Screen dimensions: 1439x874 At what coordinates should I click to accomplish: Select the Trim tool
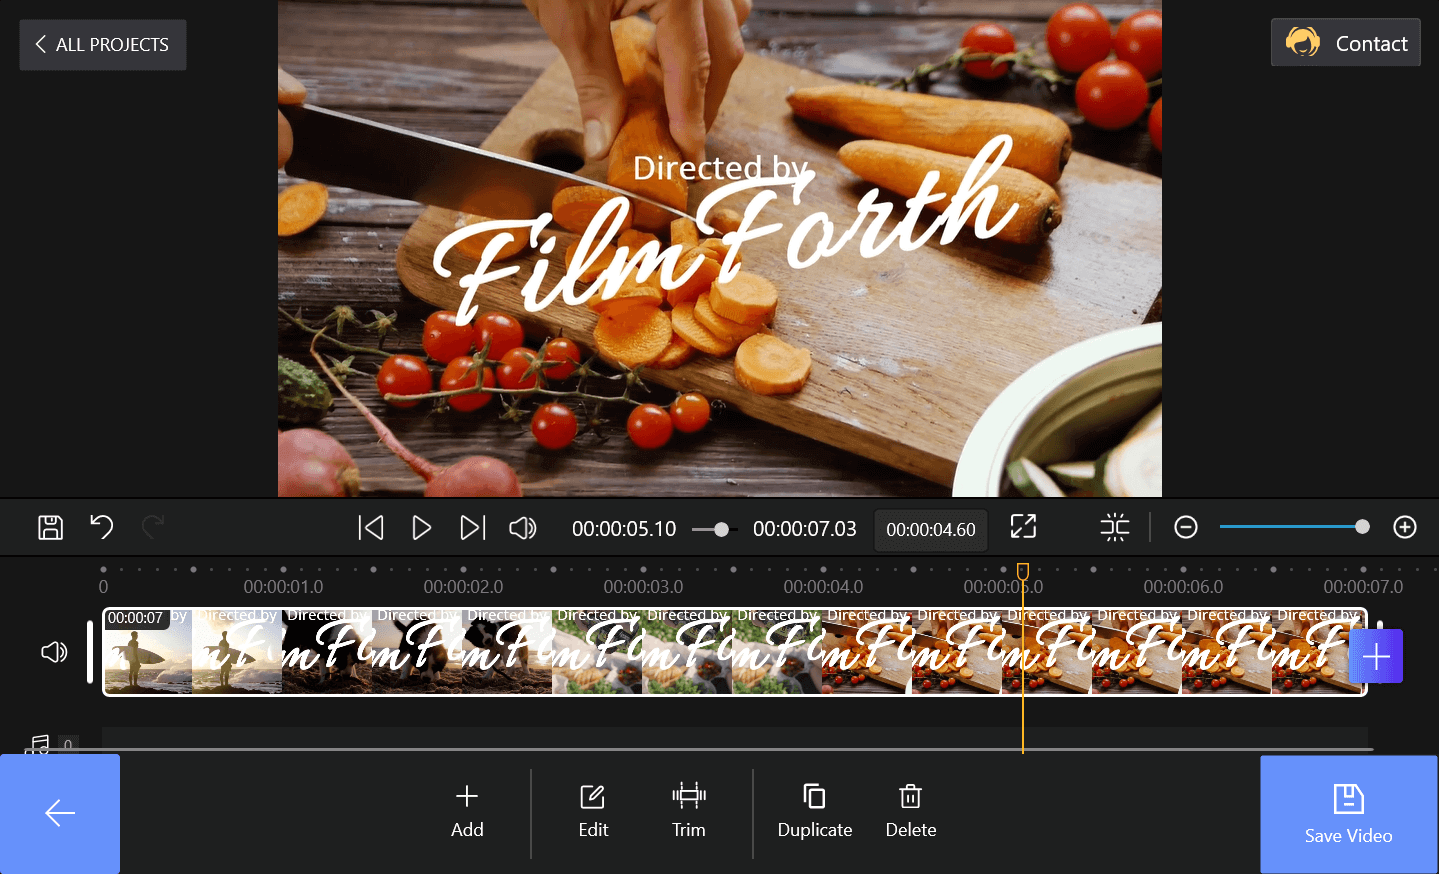click(x=689, y=812)
